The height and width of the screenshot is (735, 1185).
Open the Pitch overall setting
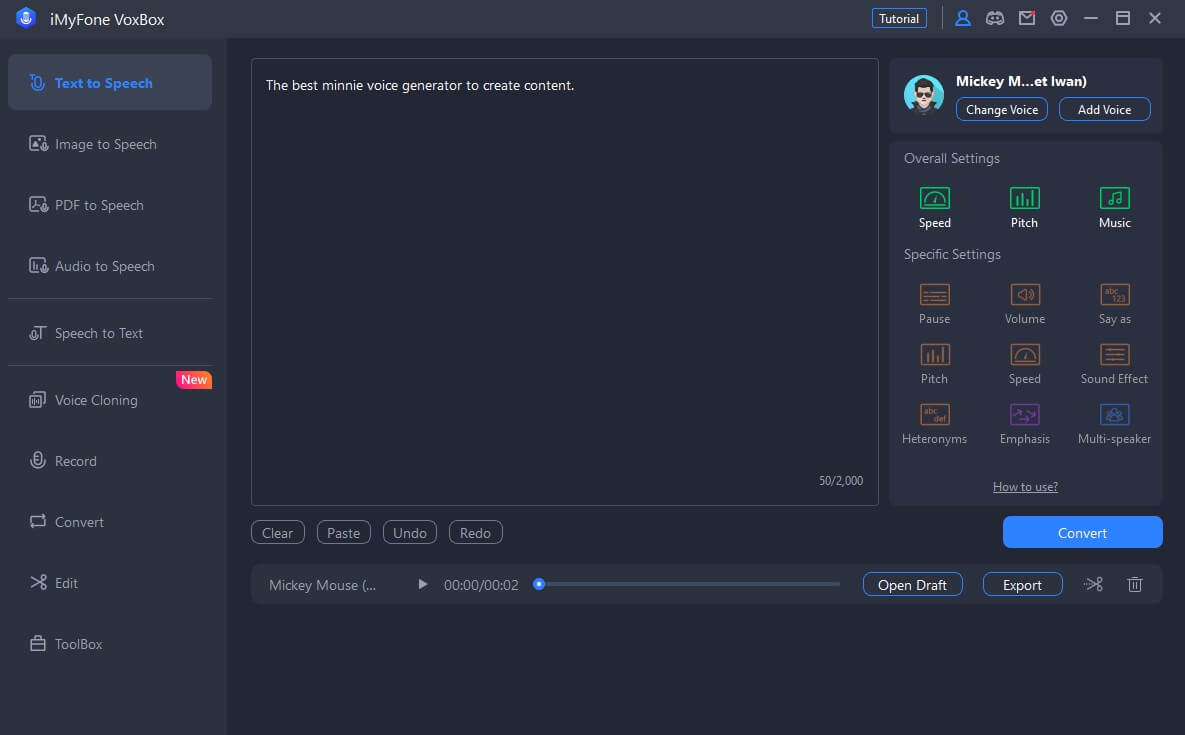pyautogui.click(x=1024, y=207)
